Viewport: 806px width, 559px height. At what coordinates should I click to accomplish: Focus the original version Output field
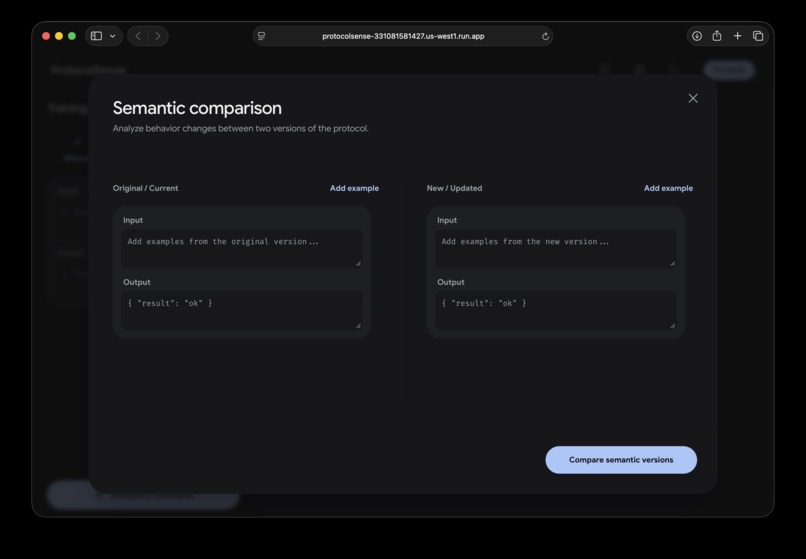pyautogui.click(x=242, y=310)
